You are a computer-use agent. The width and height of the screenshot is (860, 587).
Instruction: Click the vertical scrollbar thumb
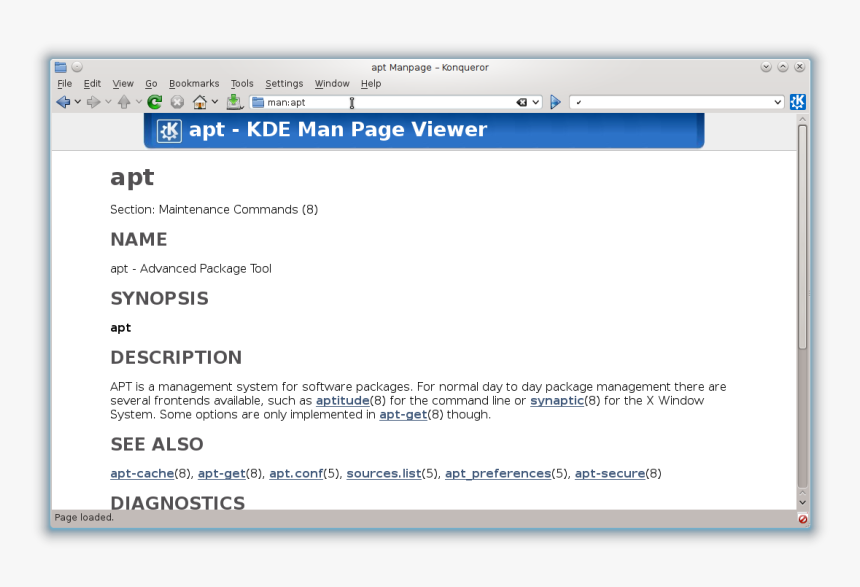(802, 237)
